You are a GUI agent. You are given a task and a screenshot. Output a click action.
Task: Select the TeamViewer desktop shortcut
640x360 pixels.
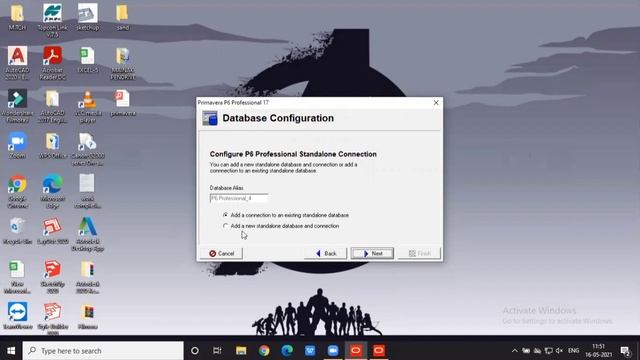17,316
